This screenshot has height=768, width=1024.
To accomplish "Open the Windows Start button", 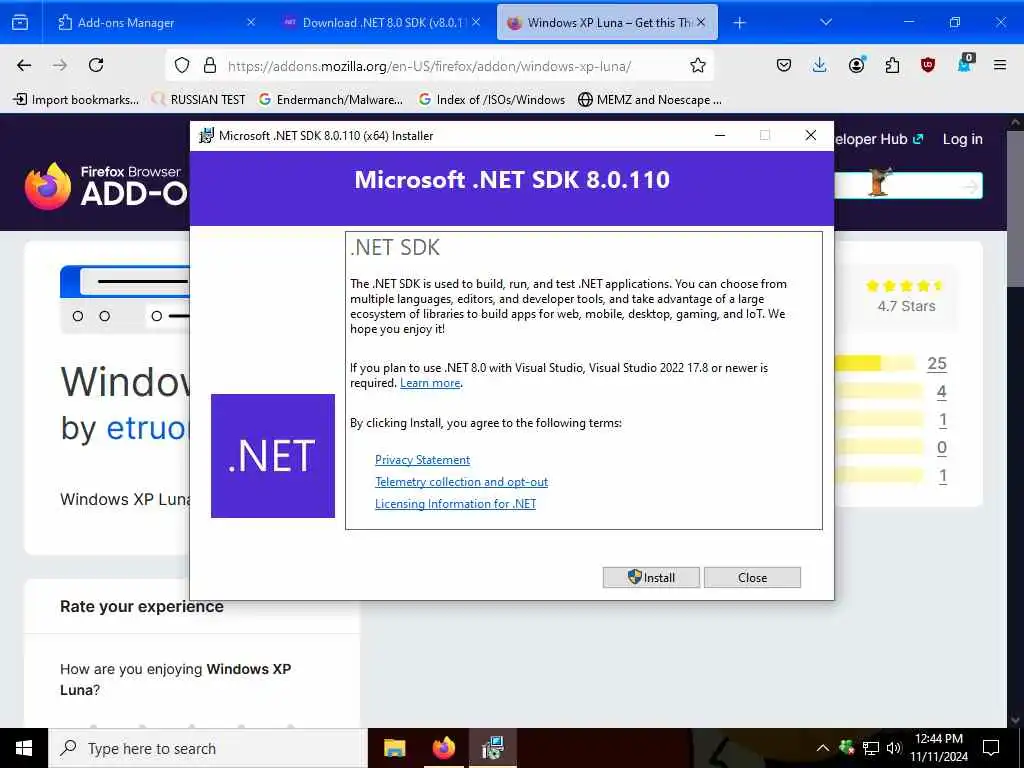I will tap(24, 748).
